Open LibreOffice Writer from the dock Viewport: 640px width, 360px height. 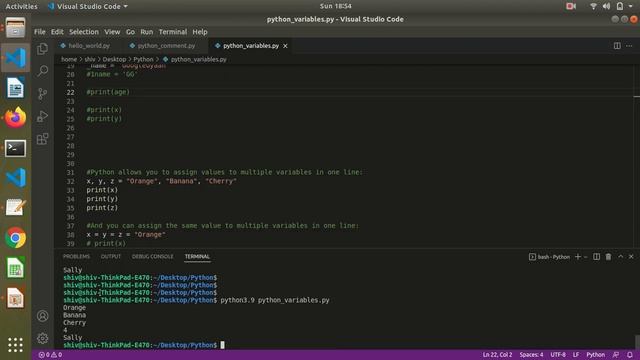[x=16, y=88]
